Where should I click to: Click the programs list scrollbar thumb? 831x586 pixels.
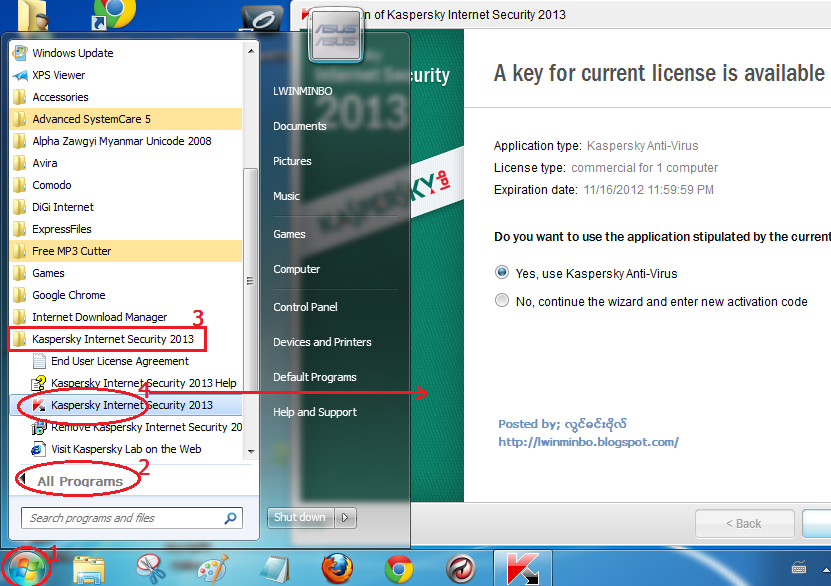click(x=251, y=281)
